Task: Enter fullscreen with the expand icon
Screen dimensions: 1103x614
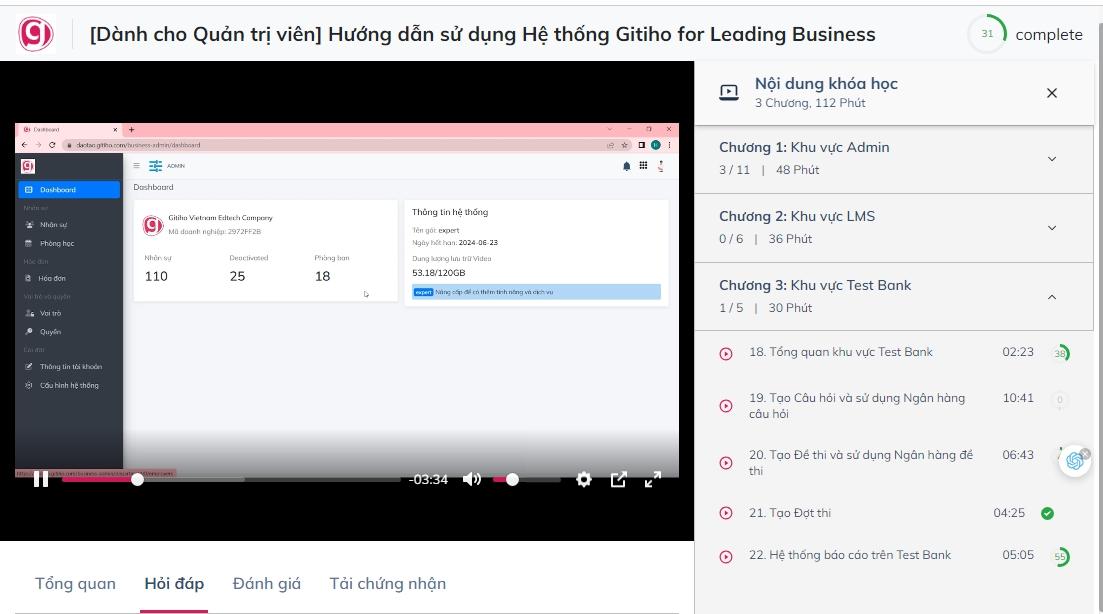Action: tap(654, 479)
